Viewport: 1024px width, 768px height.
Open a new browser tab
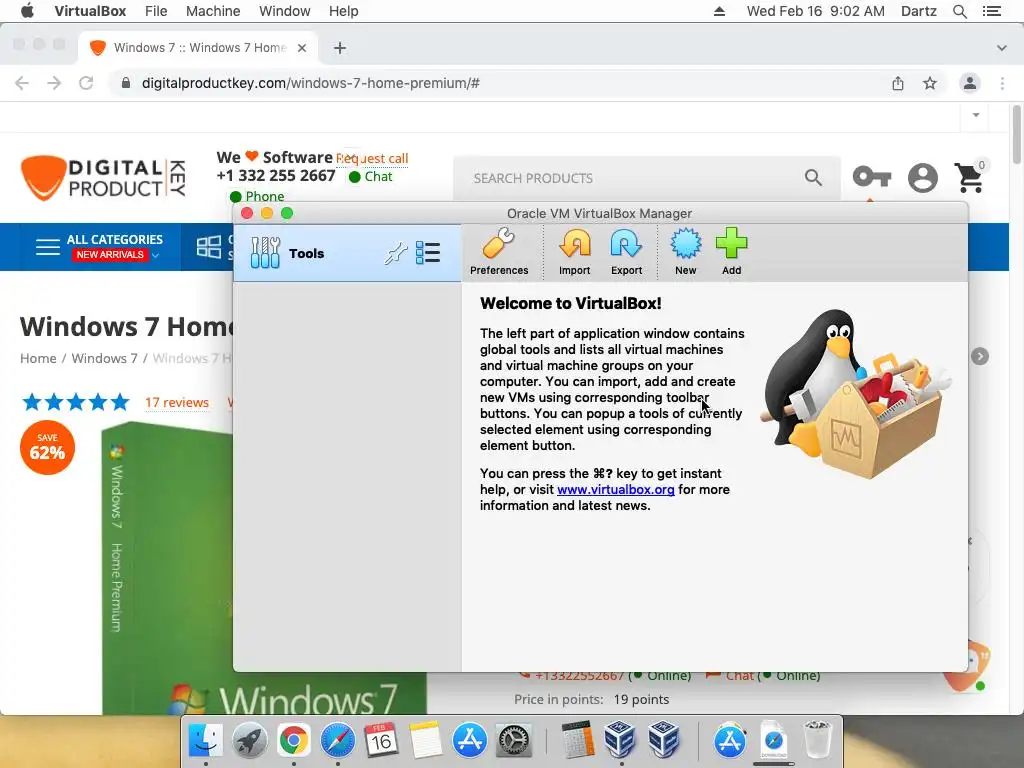tap(340, 48)
